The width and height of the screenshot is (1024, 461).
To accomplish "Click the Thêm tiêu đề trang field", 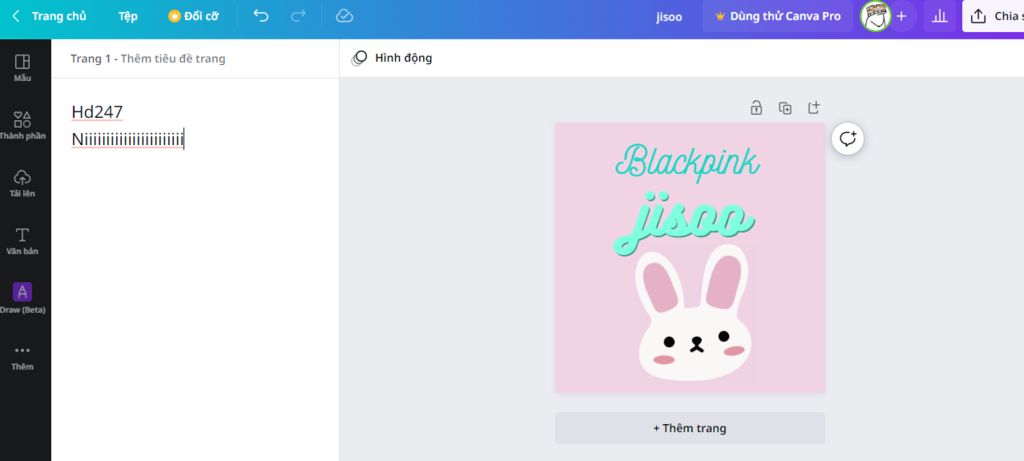I will point(173,59).
